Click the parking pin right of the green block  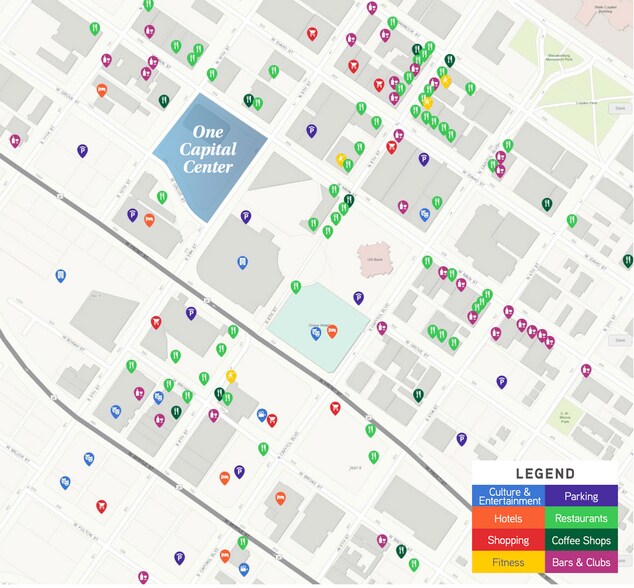tap(358, 297)
